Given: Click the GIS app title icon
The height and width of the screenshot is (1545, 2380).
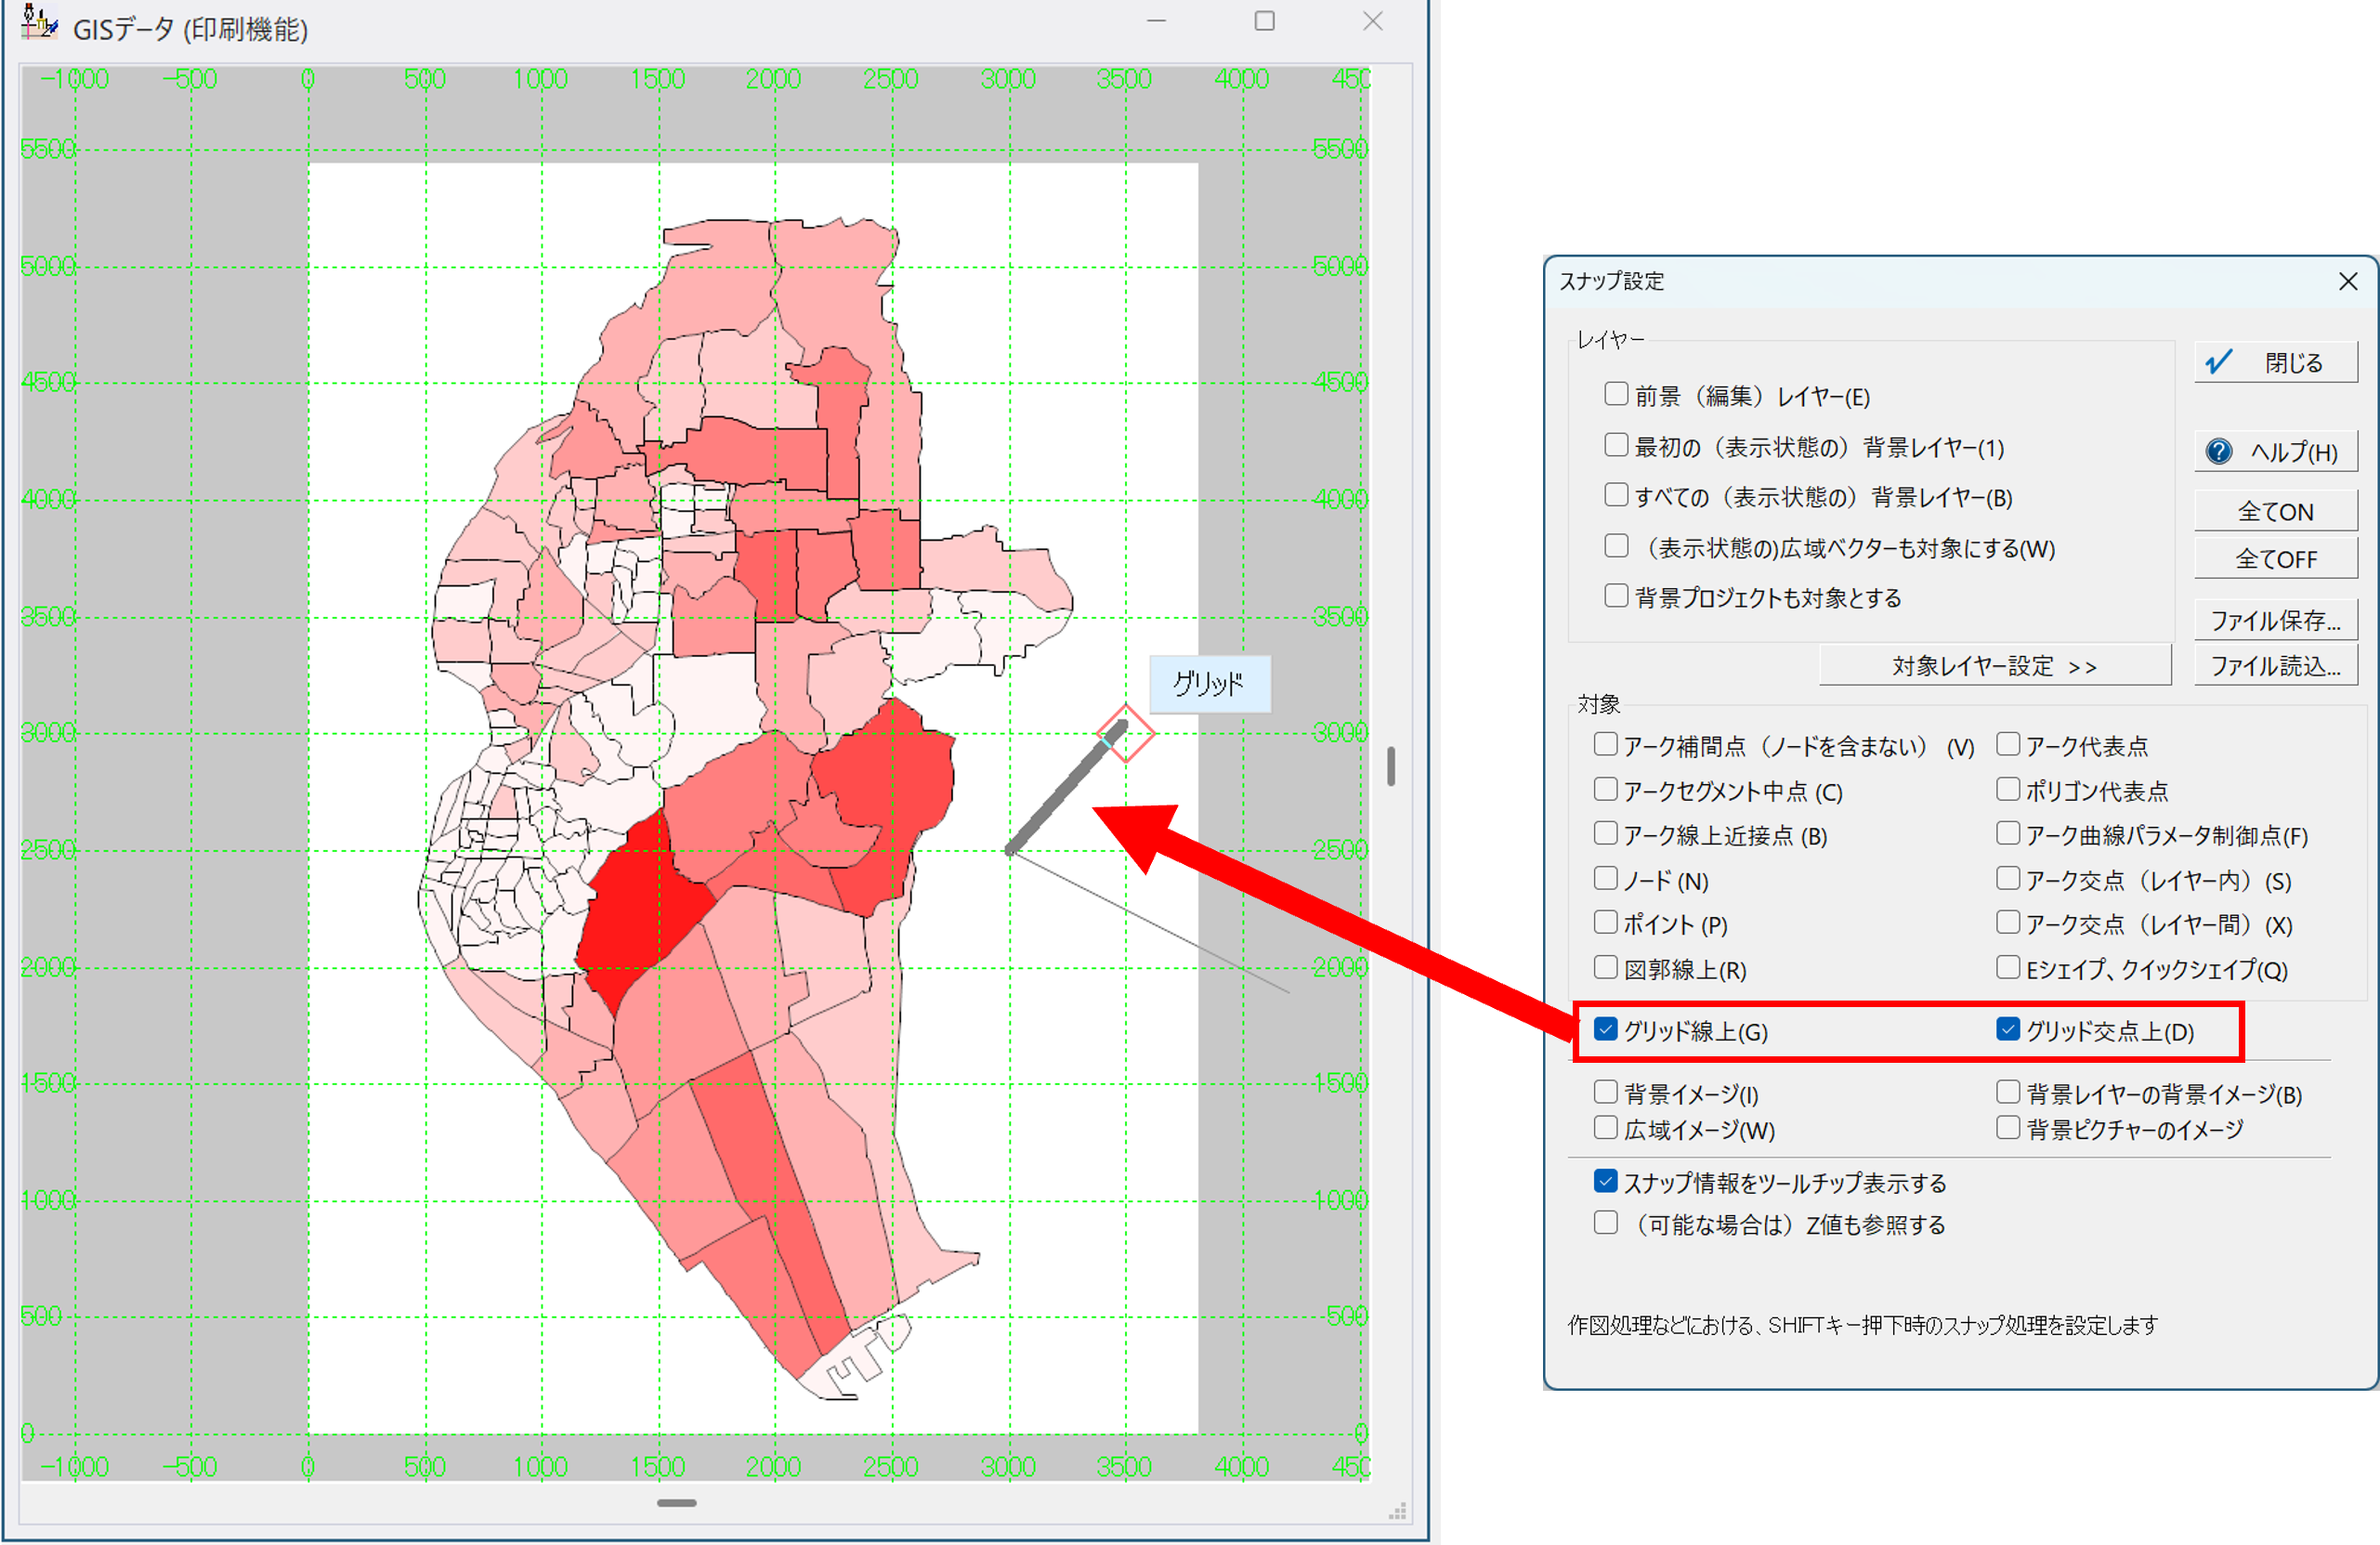Looking at the screenshot, I should click(38, 22).
